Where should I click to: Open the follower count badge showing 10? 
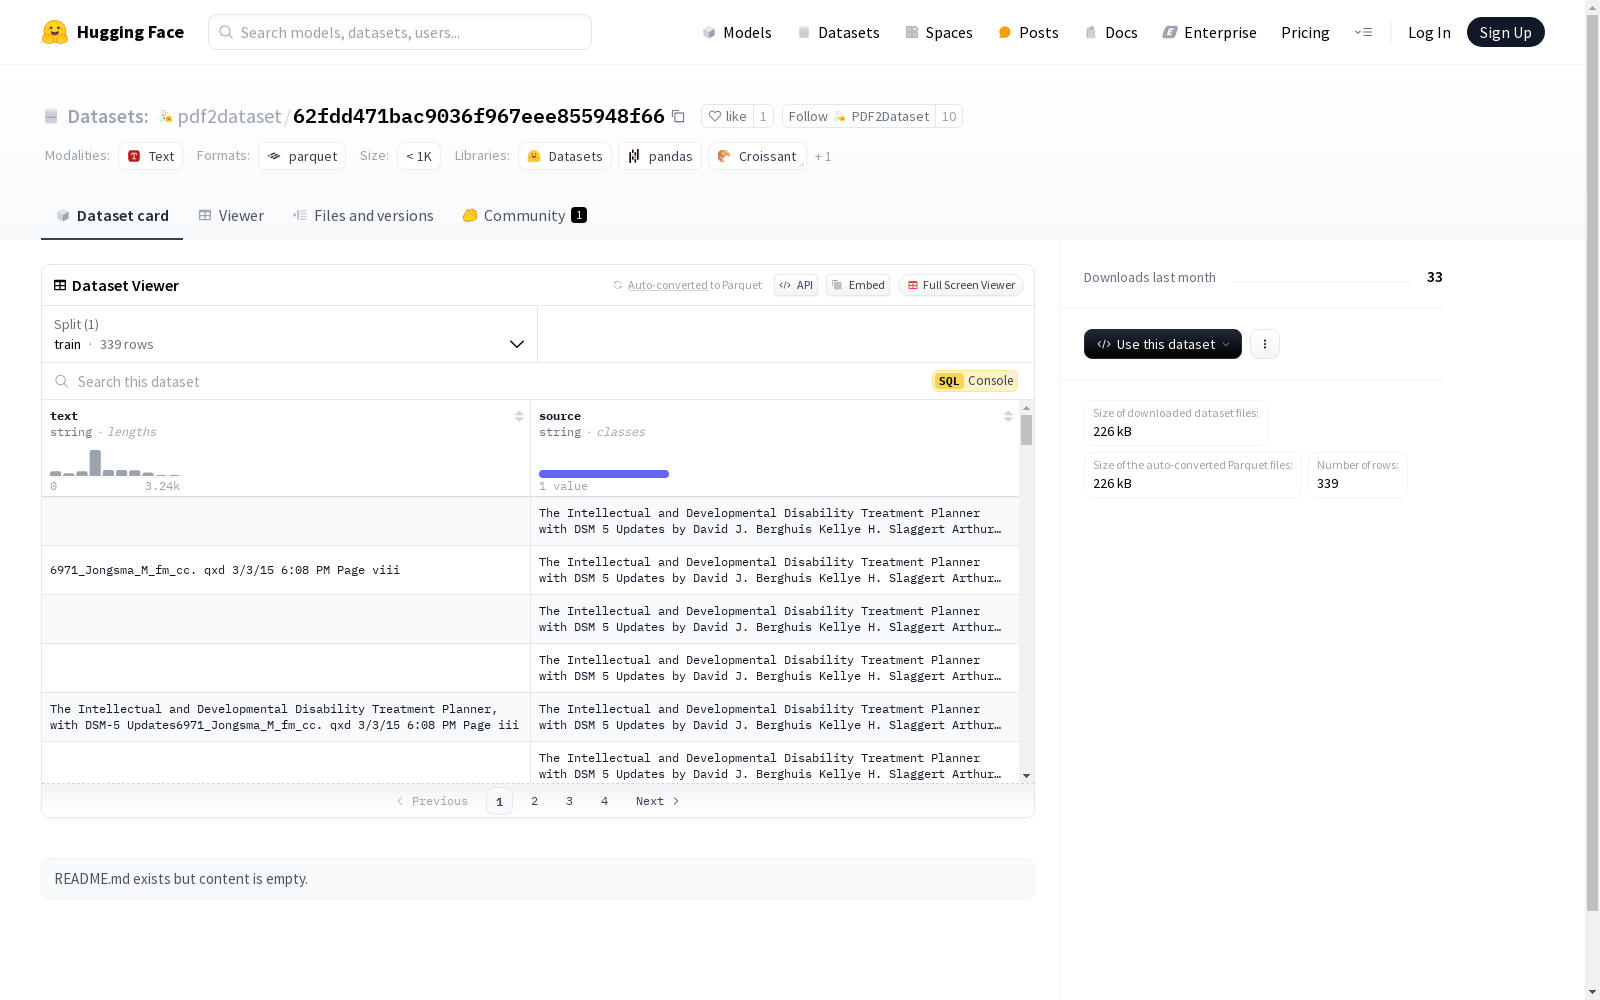949,116
